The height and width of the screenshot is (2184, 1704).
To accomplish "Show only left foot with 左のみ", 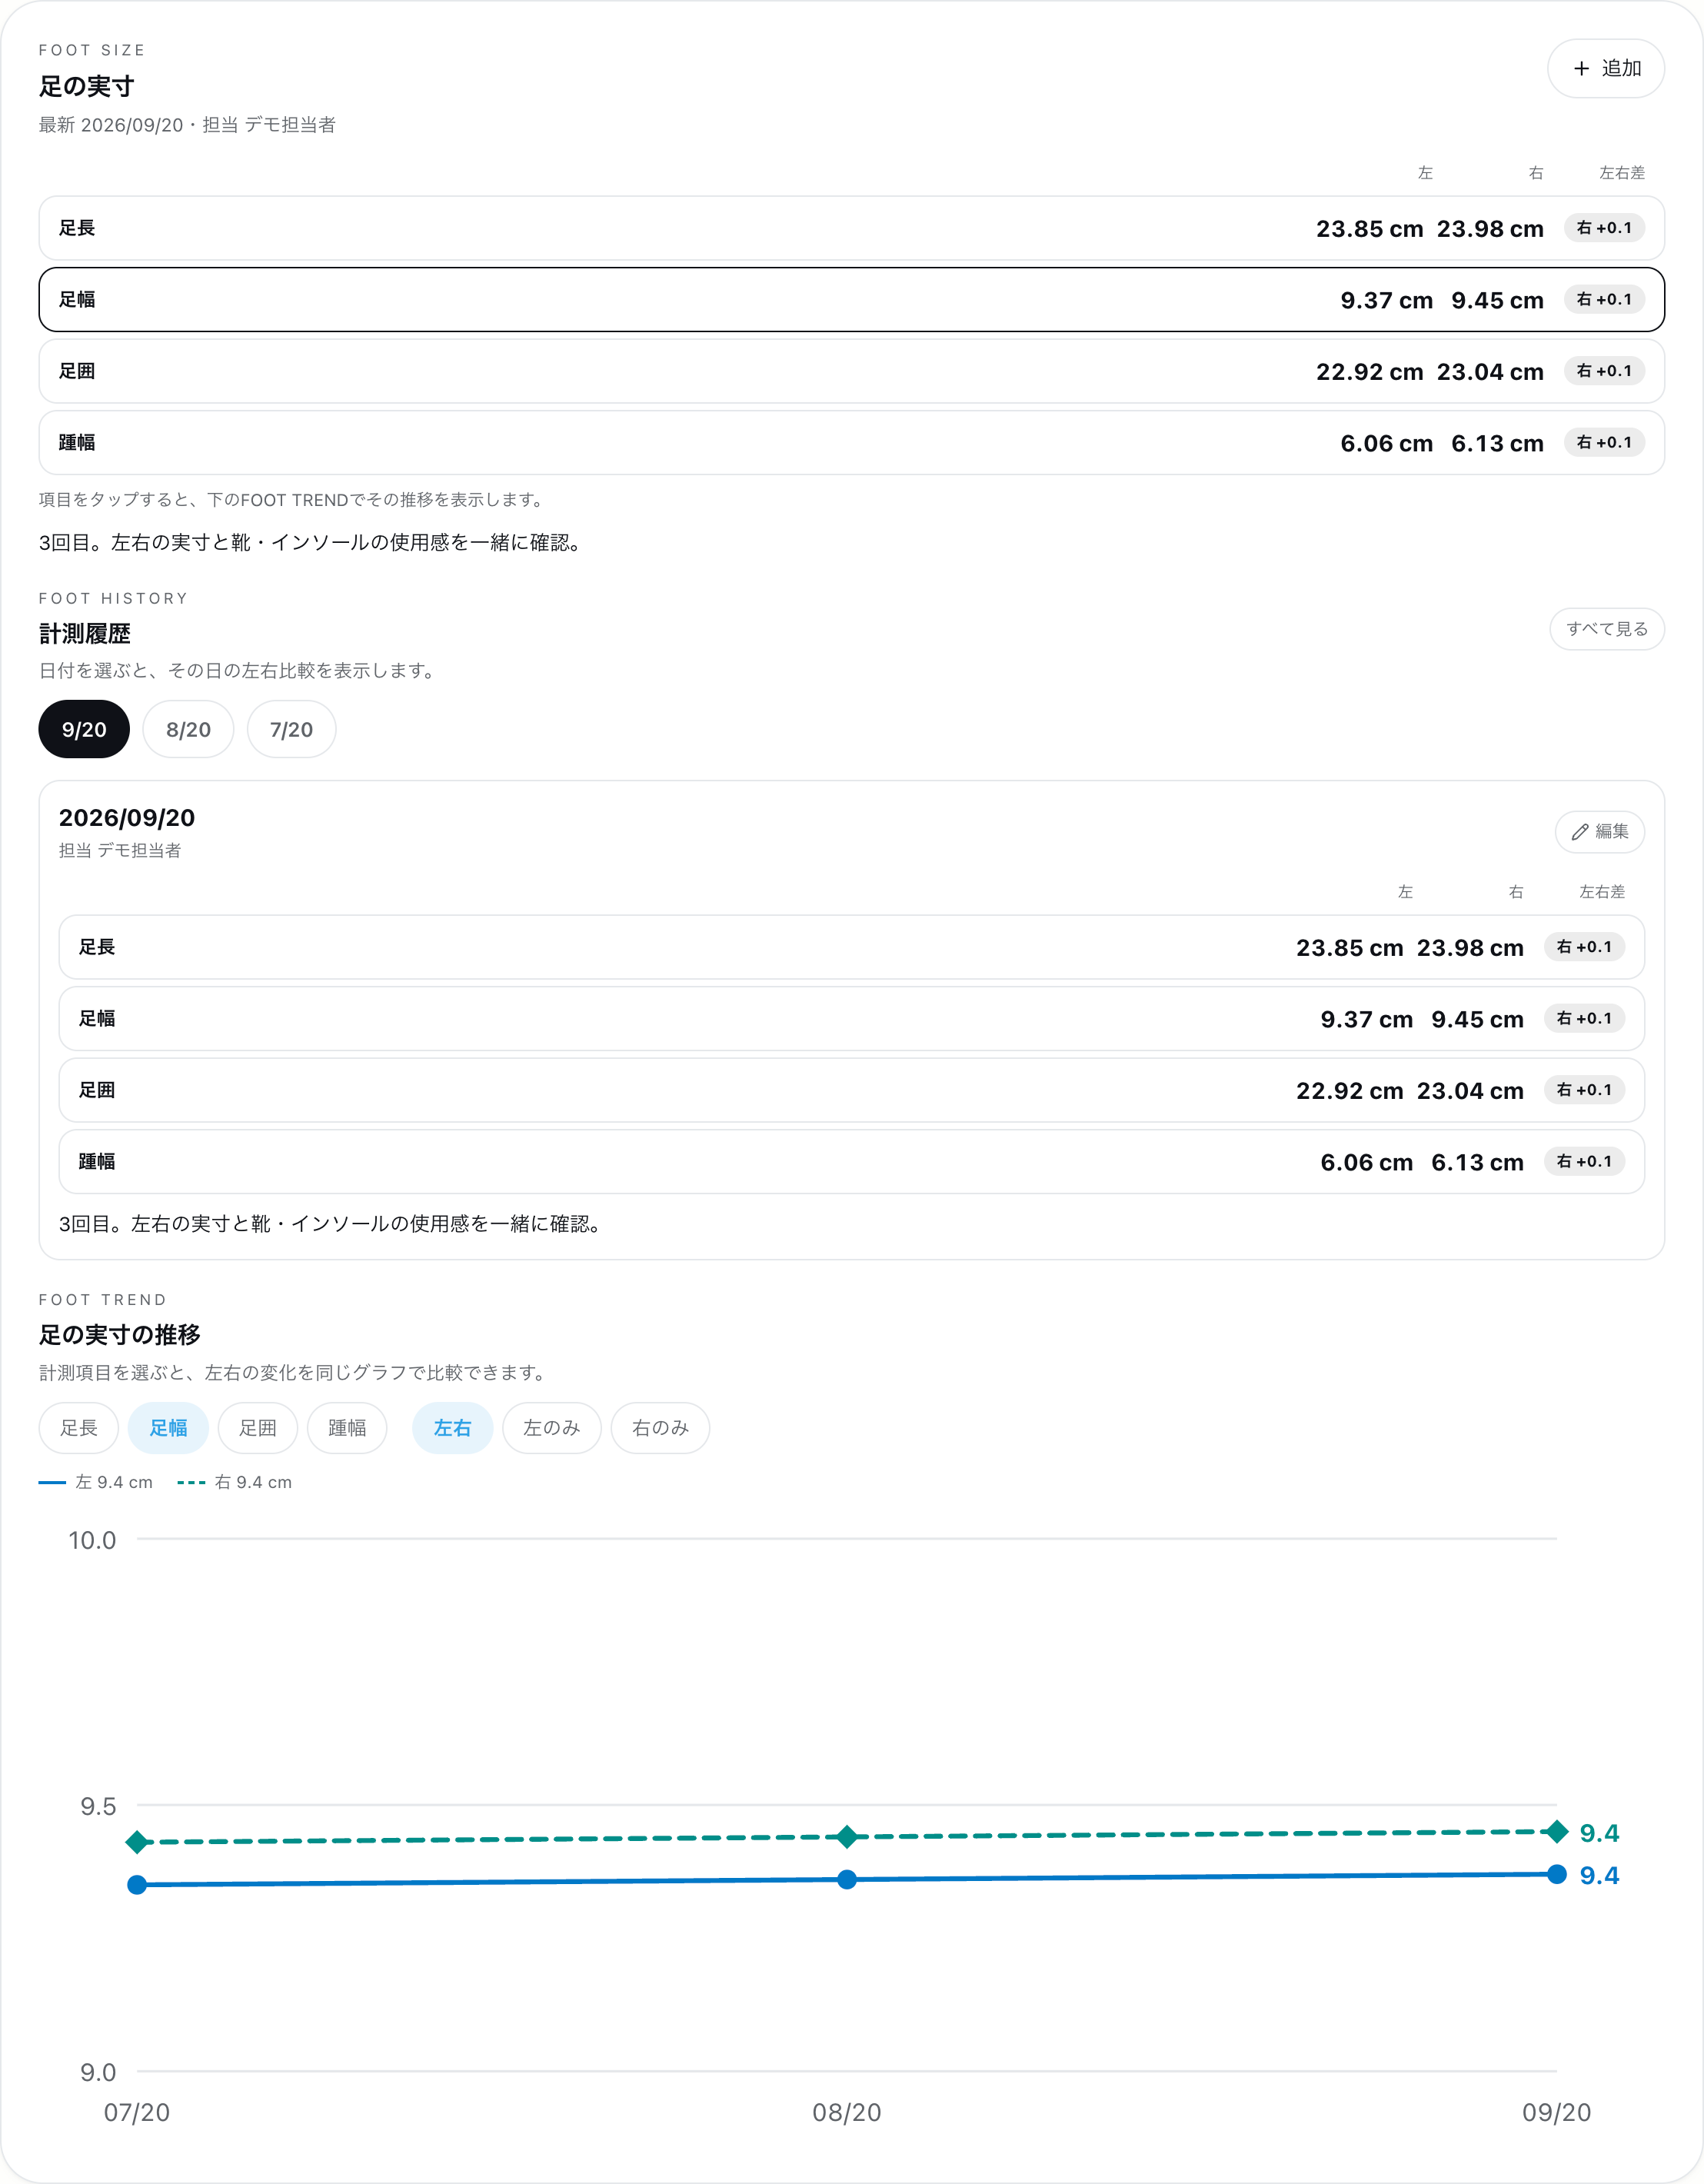I will click(x=552, y=1428).
